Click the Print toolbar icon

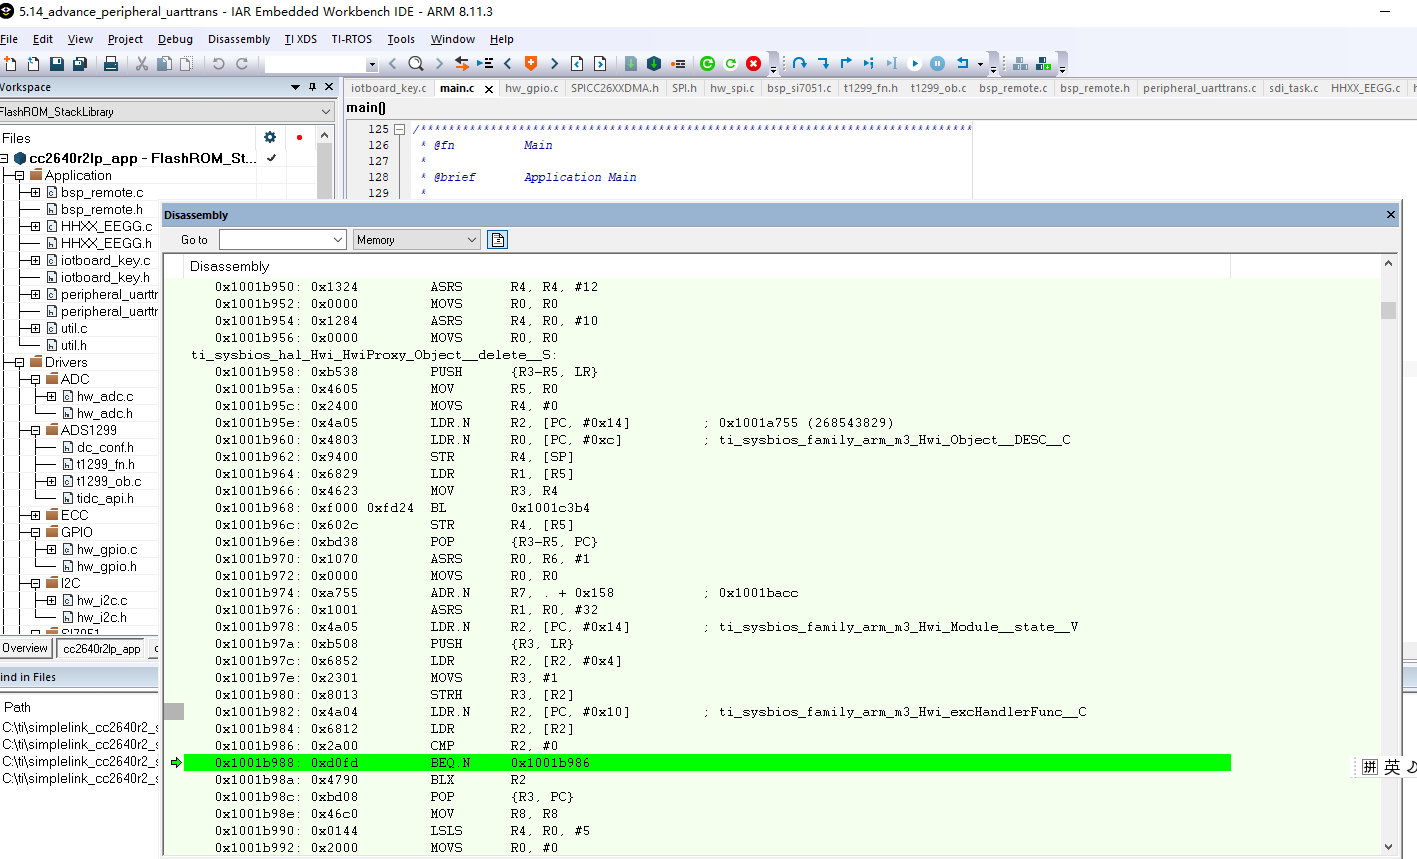click(x=111, y=64)
